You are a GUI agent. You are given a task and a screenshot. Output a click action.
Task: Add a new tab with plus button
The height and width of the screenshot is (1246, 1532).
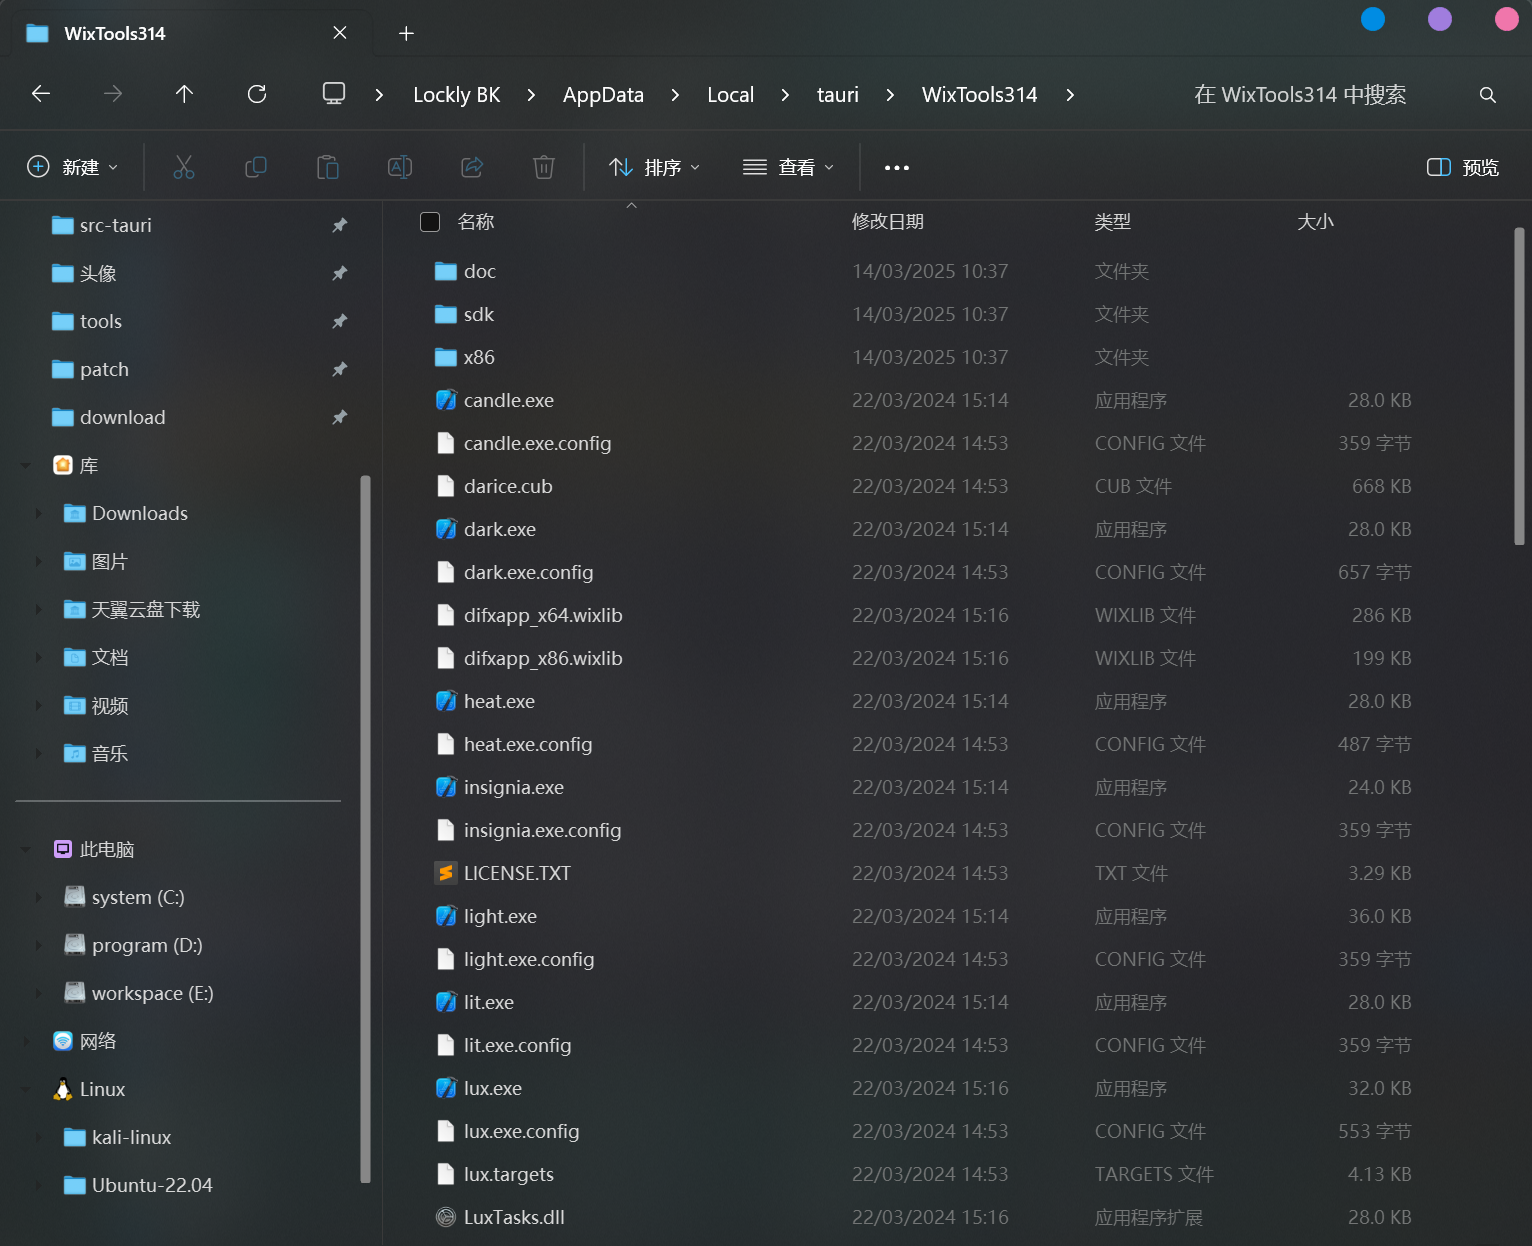(406, 33)
